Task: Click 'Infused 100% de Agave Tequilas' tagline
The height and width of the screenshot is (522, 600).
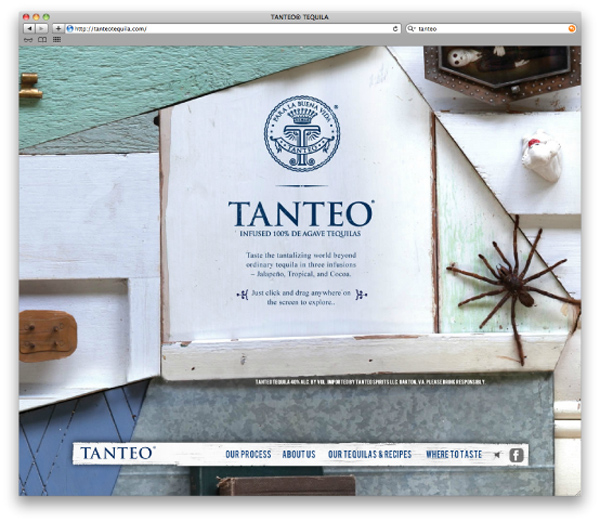Action: (x=300, y=233)
